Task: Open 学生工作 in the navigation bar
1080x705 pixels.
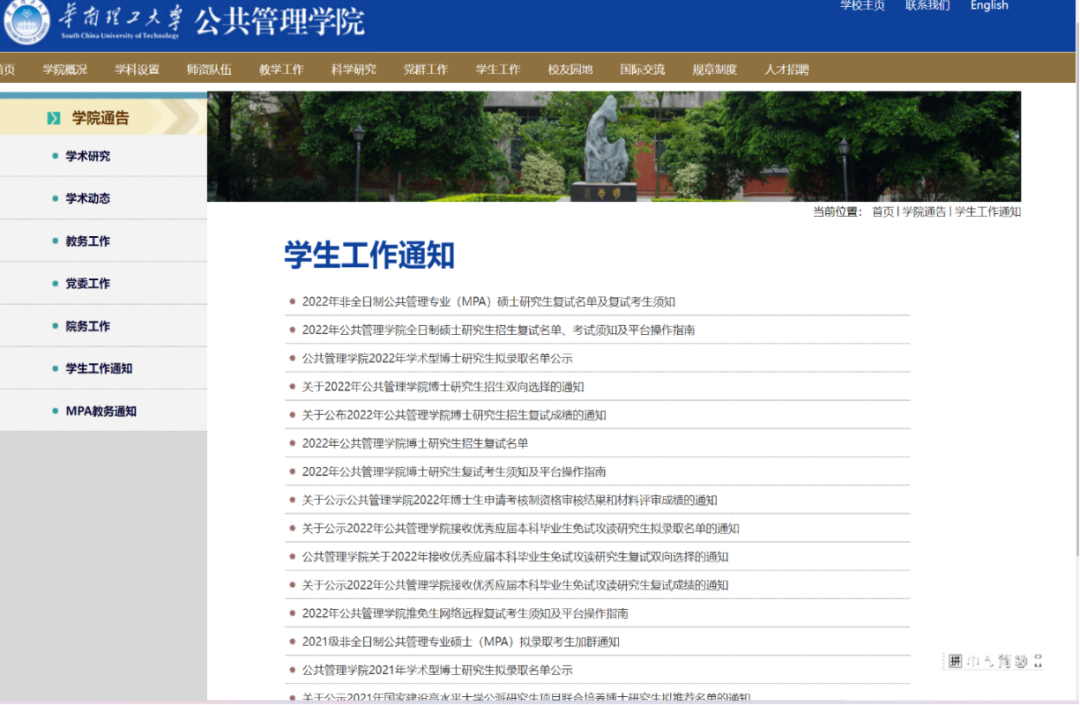Action: click(x=498, y=70)
